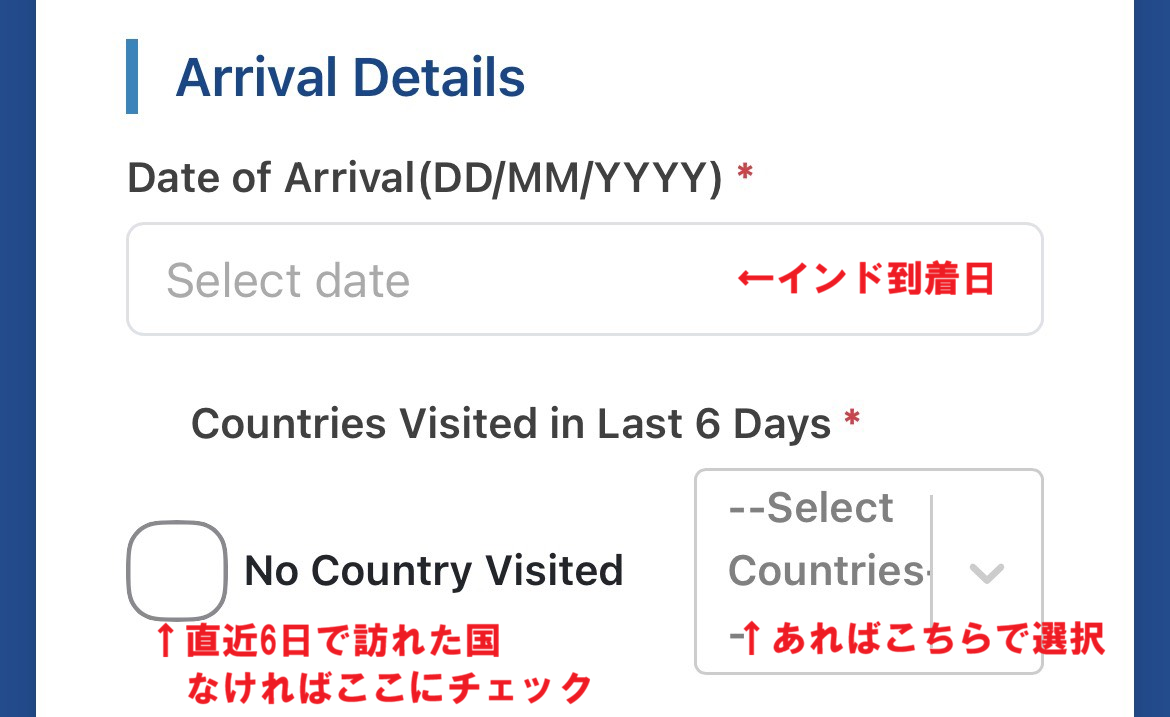Viewport: 1170px width, 717px height.
Task: Open the Select Countries dropdown
Action: click(x=868, y=570)
